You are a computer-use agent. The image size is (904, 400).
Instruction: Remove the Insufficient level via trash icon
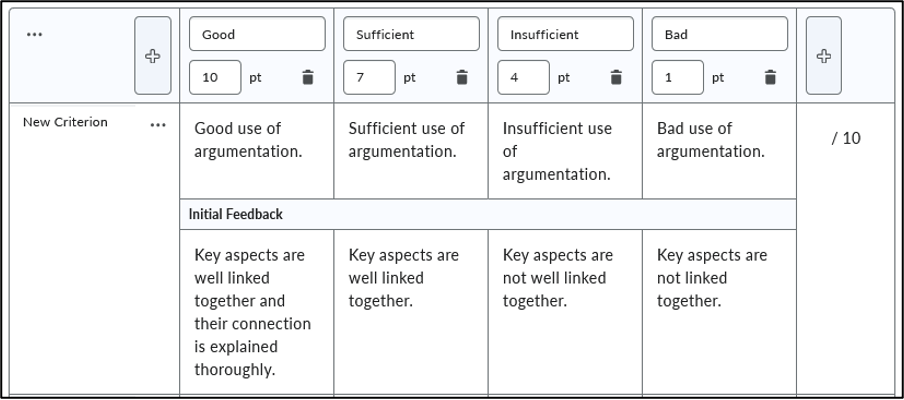click(616, 77)
